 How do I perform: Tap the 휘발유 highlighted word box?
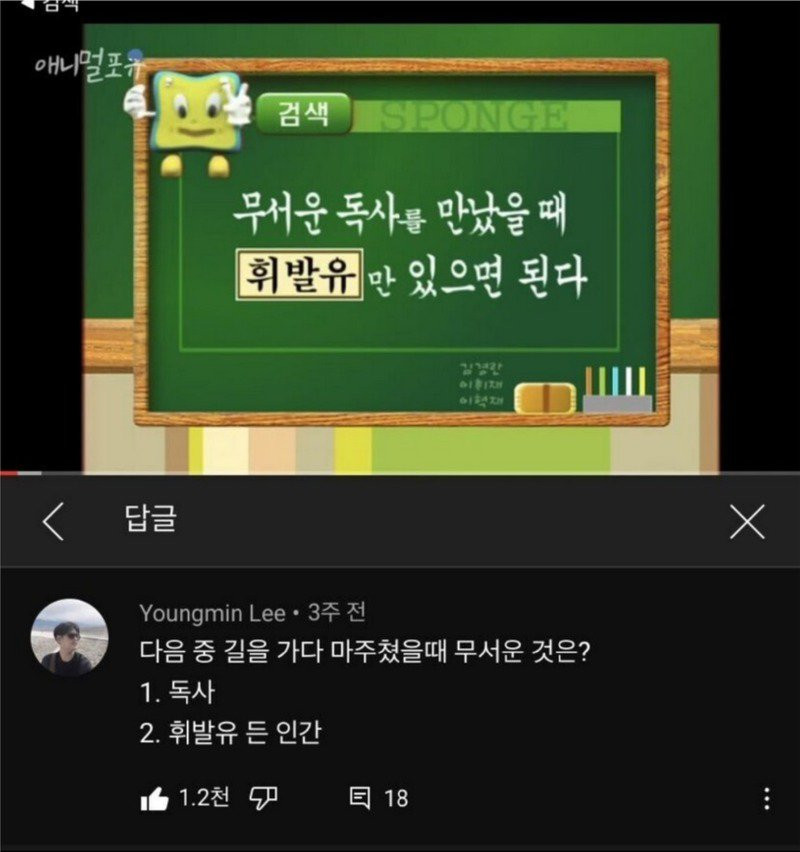click(299, 275)
